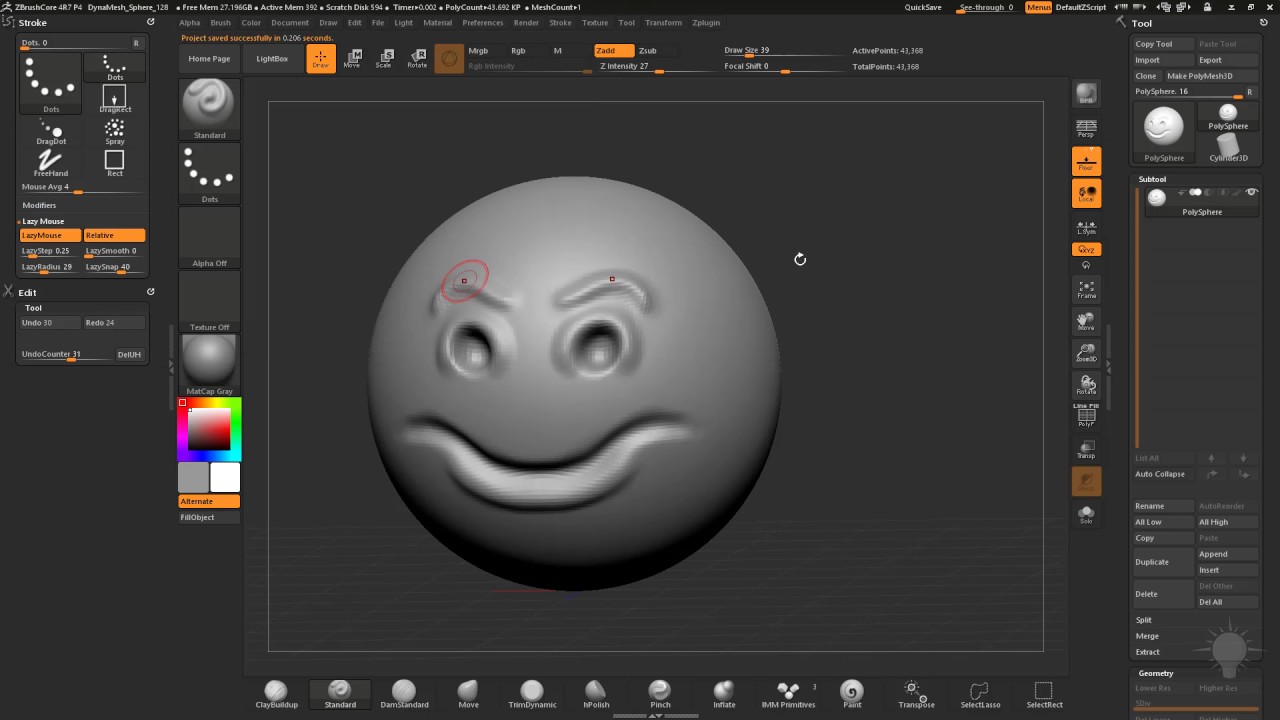Click the DelUH button
This screenshot has height=720, width=1280.
point(129,355)
